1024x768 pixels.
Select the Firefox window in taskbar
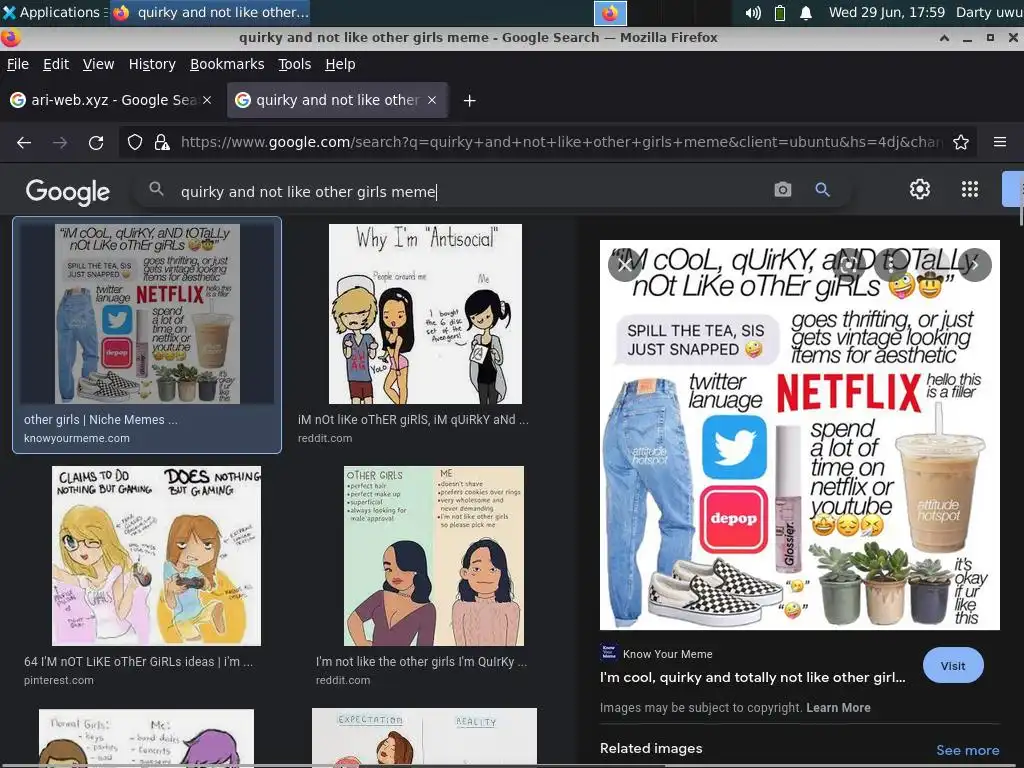click(x=210, y=12)
